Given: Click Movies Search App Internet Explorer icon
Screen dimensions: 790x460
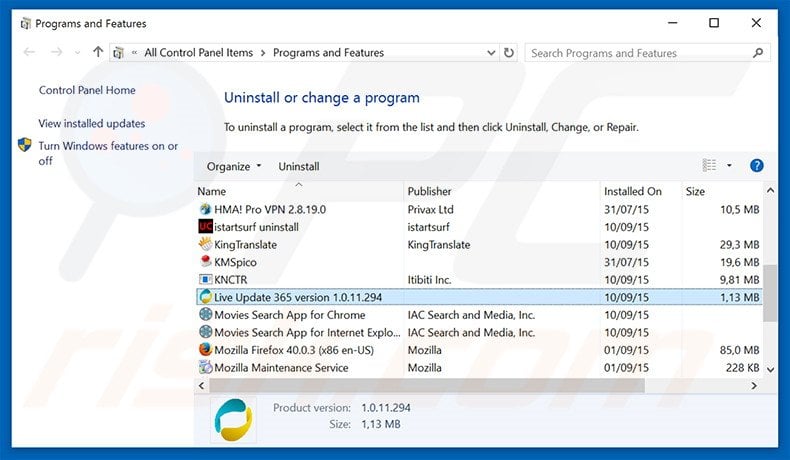Looking at the screenshot, I should coord(205,332).
